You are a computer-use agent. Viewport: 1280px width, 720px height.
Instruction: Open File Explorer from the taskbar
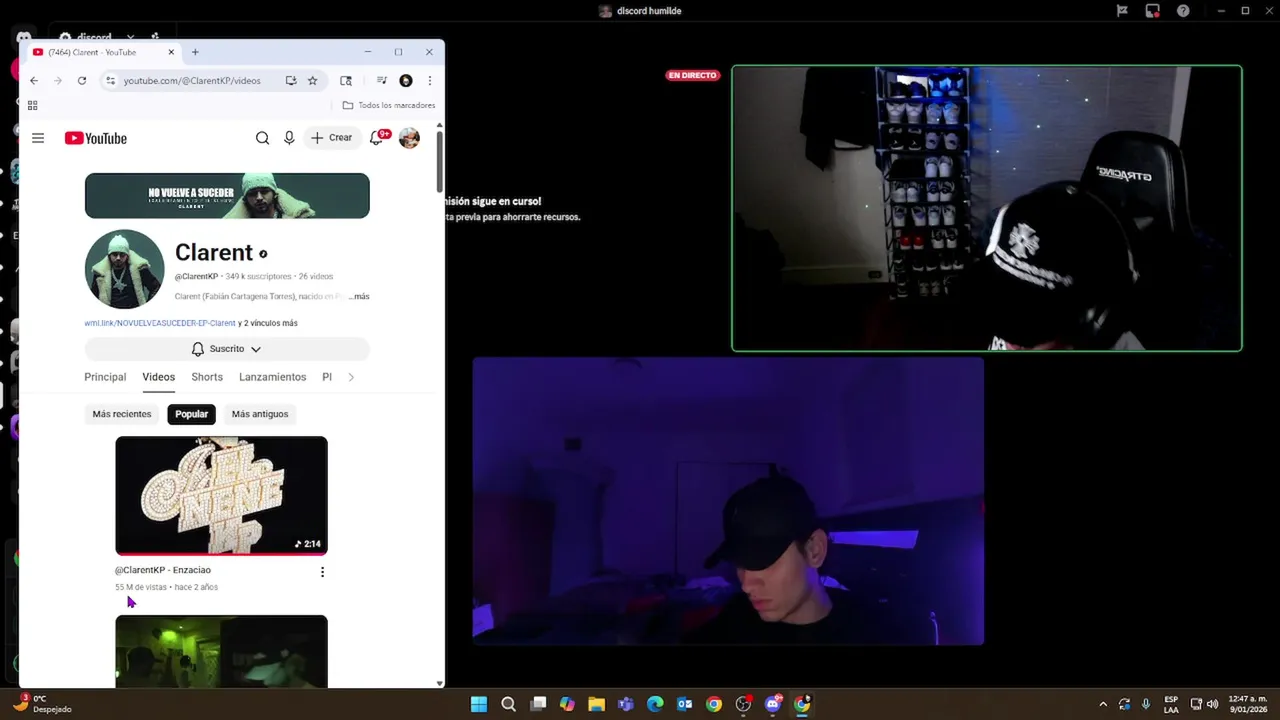coord(596,704)
